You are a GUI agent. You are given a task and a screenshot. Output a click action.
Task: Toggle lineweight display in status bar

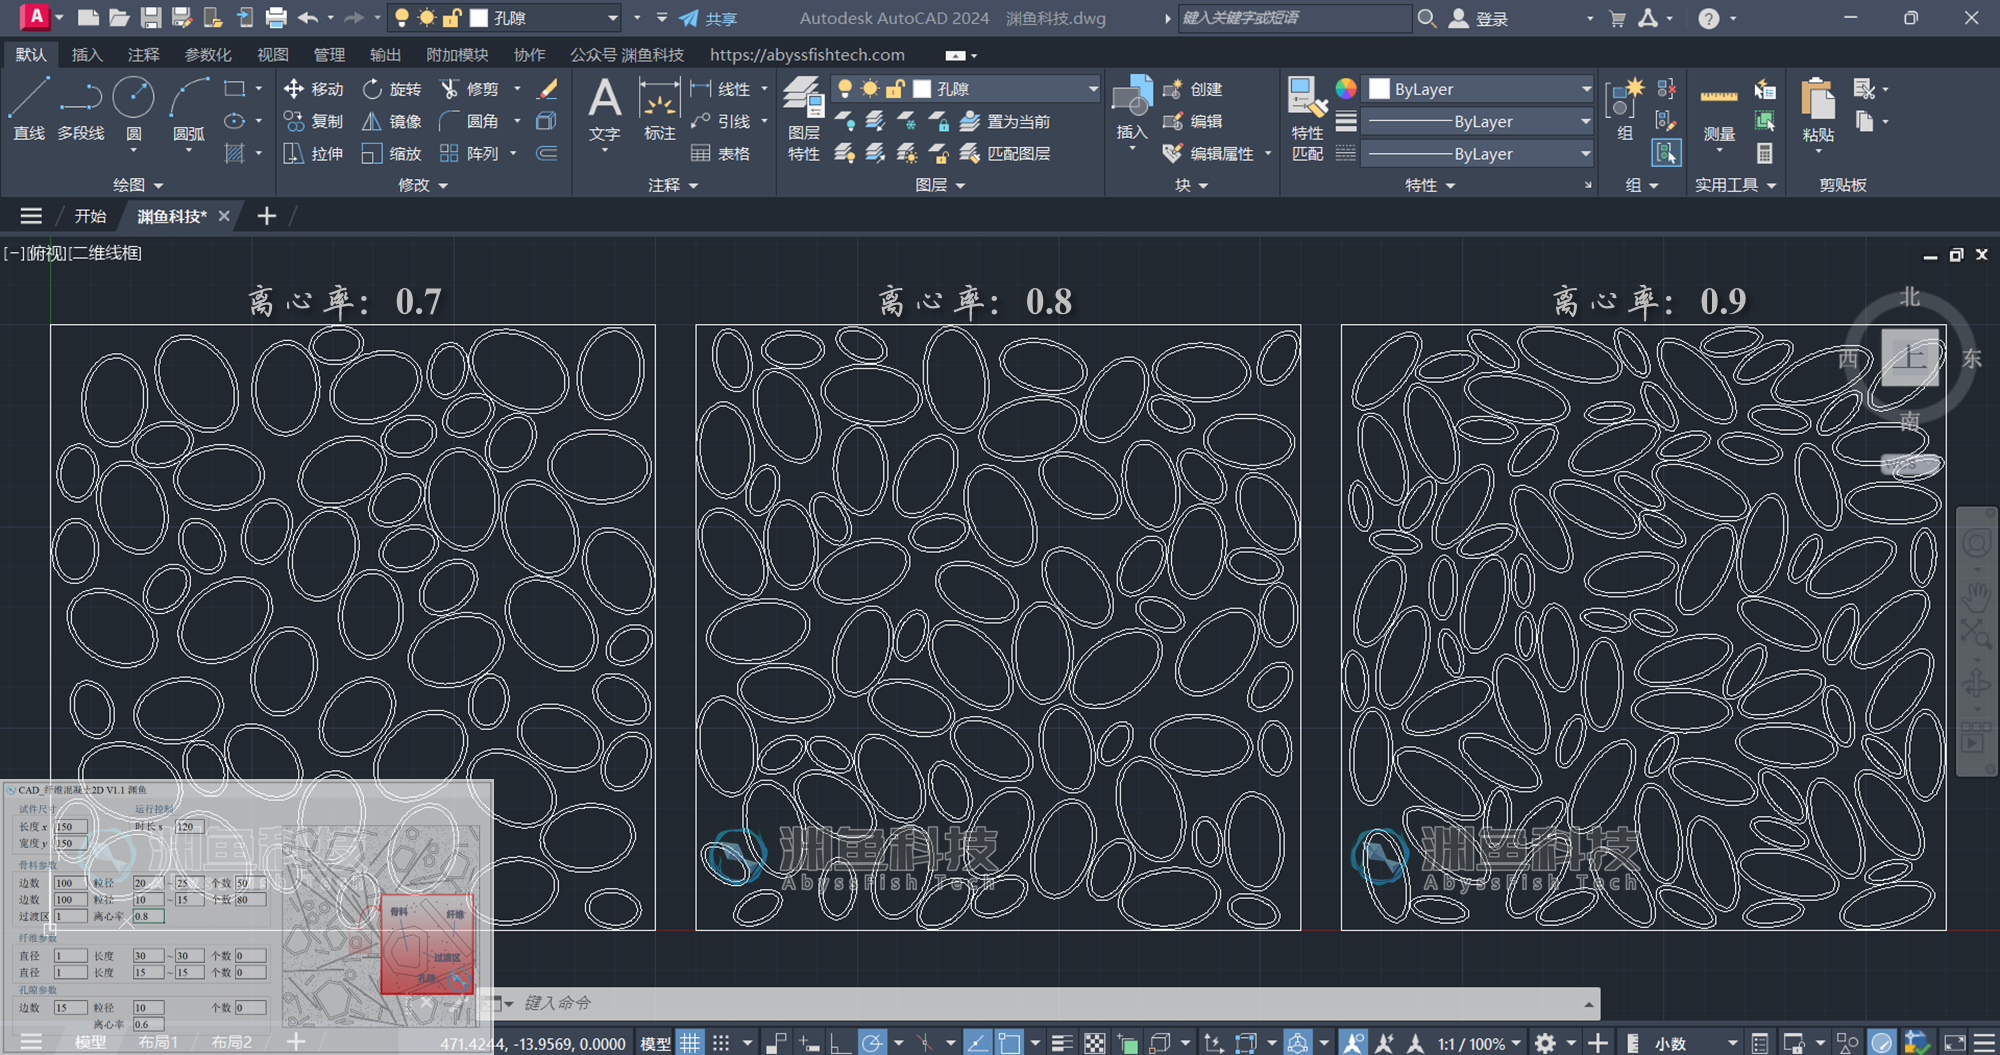click(1062, 1043)
